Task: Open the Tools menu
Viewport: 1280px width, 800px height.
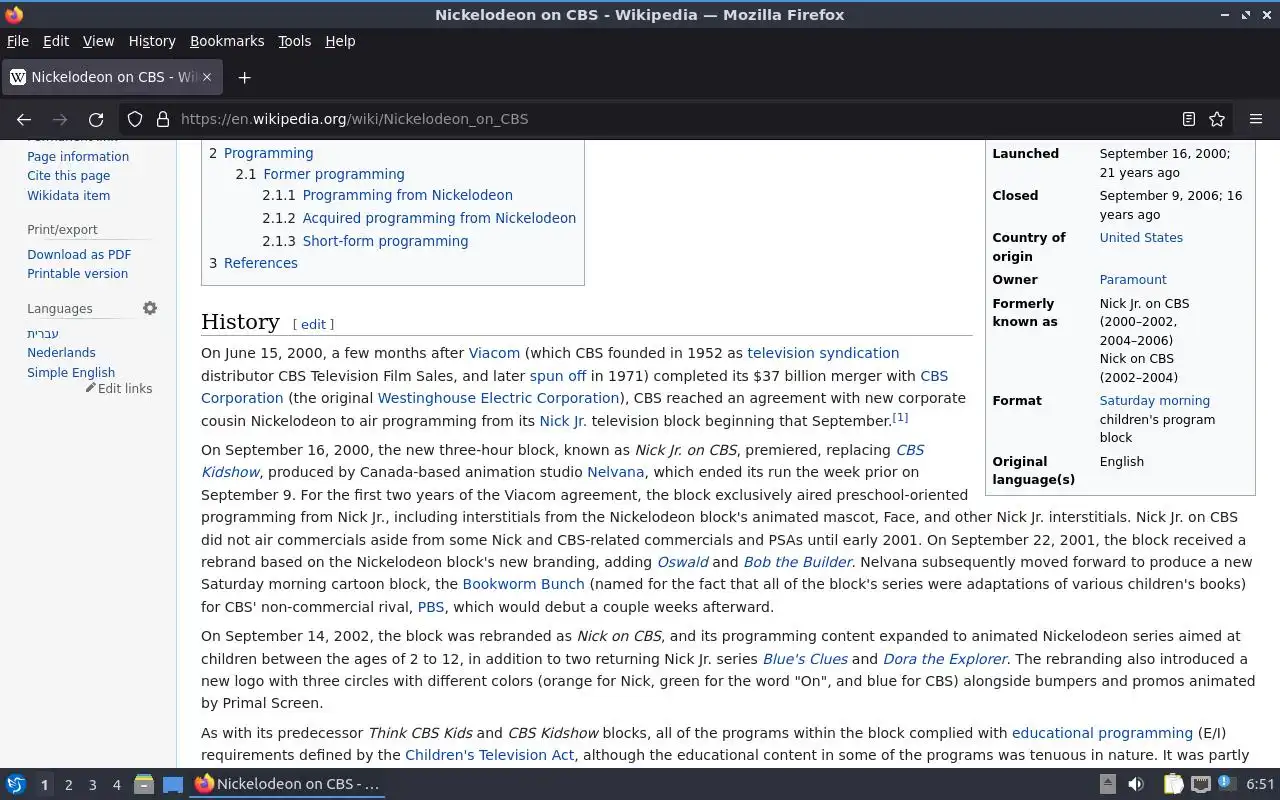Action: click(x=294, y=41)
